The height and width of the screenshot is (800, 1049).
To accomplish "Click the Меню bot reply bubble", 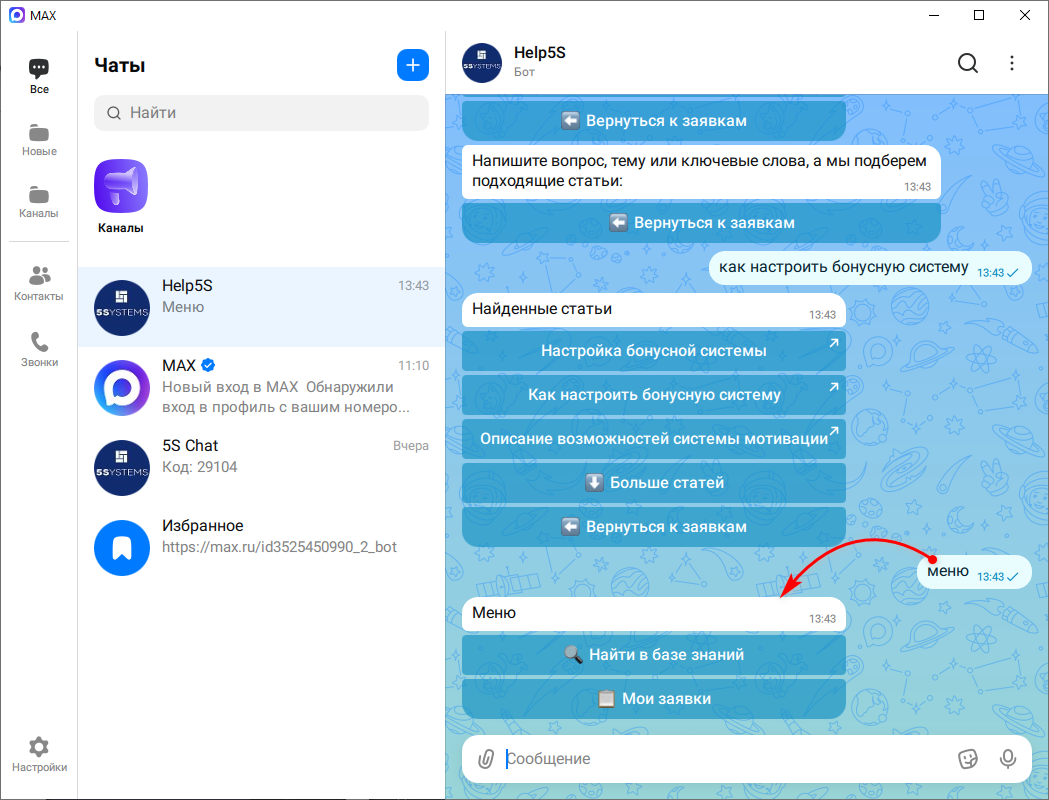I will point(654,614).
